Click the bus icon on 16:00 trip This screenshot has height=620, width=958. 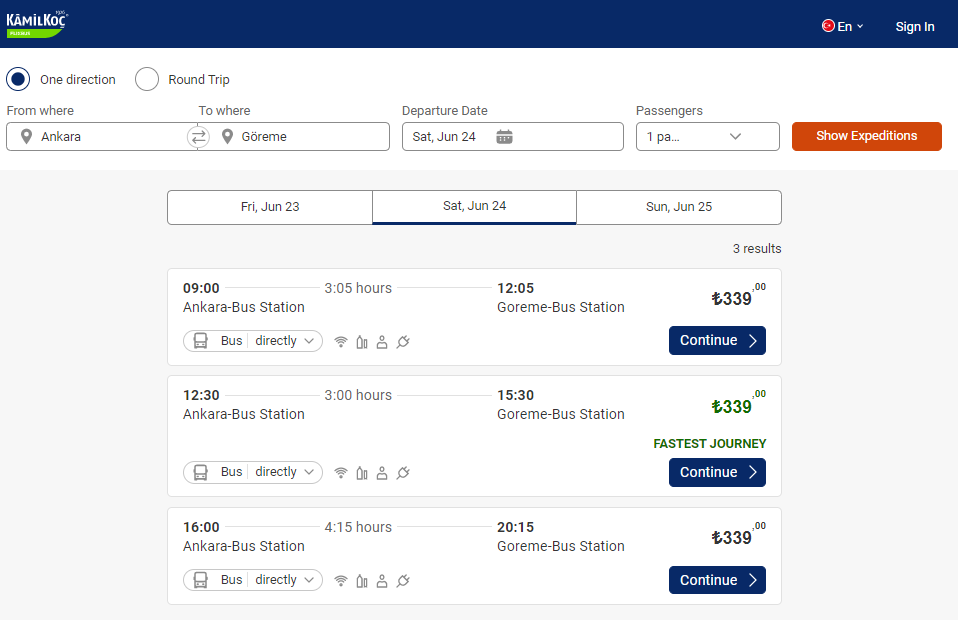[200, 580]
